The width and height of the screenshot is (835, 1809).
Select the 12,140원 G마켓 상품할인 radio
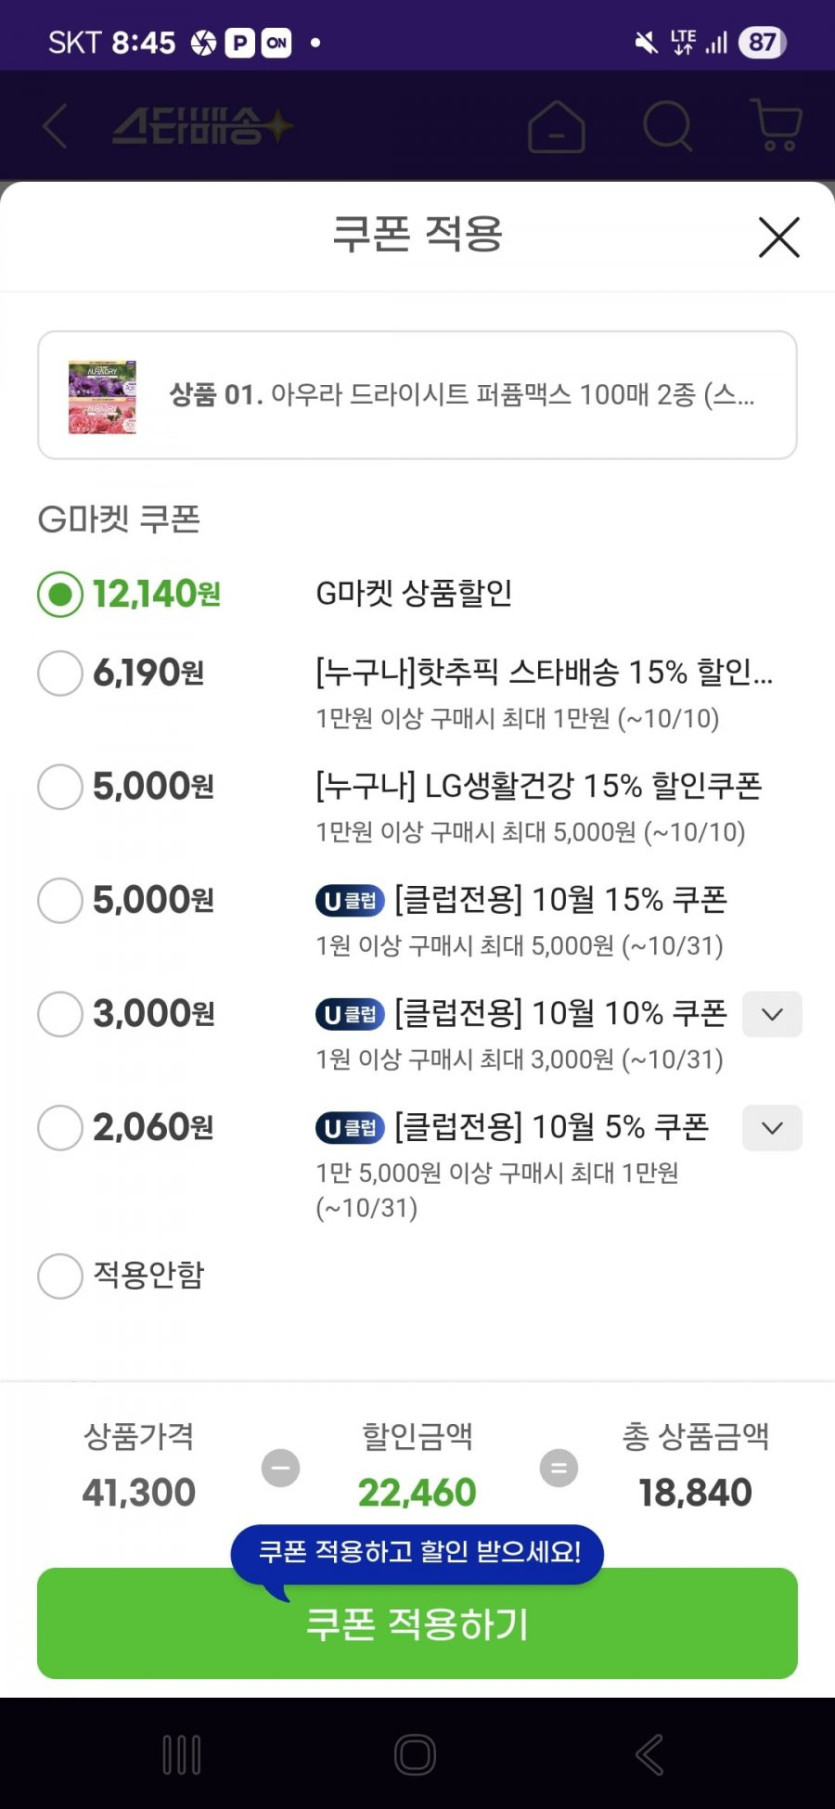60,594
